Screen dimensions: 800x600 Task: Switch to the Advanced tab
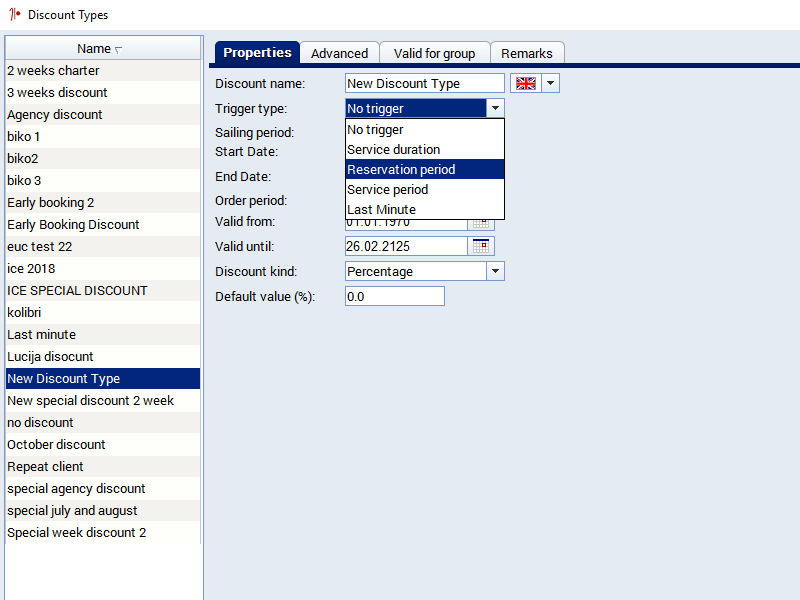[x=339, y=53]
